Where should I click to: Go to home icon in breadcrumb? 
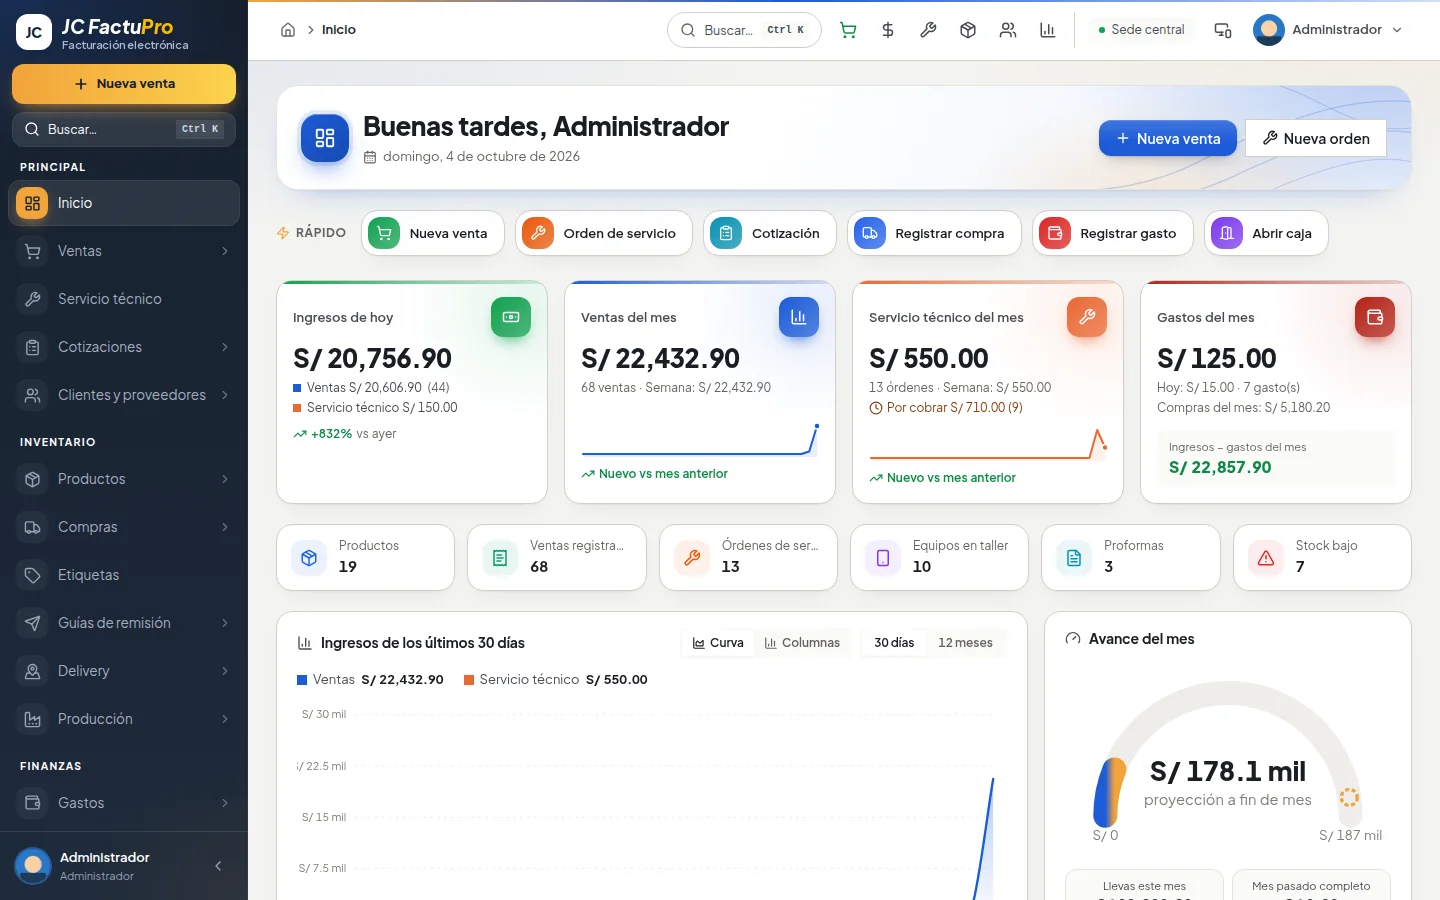click(288, 30)
